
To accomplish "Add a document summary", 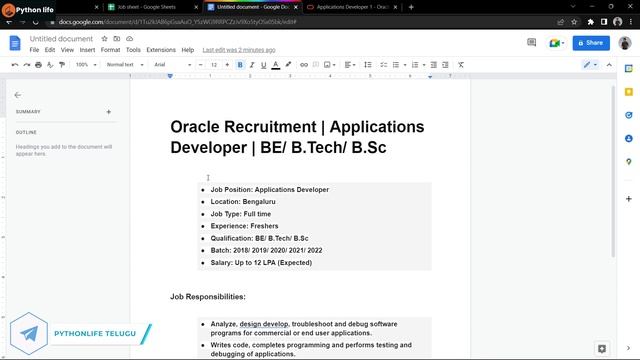I will (x=109, y=112).
